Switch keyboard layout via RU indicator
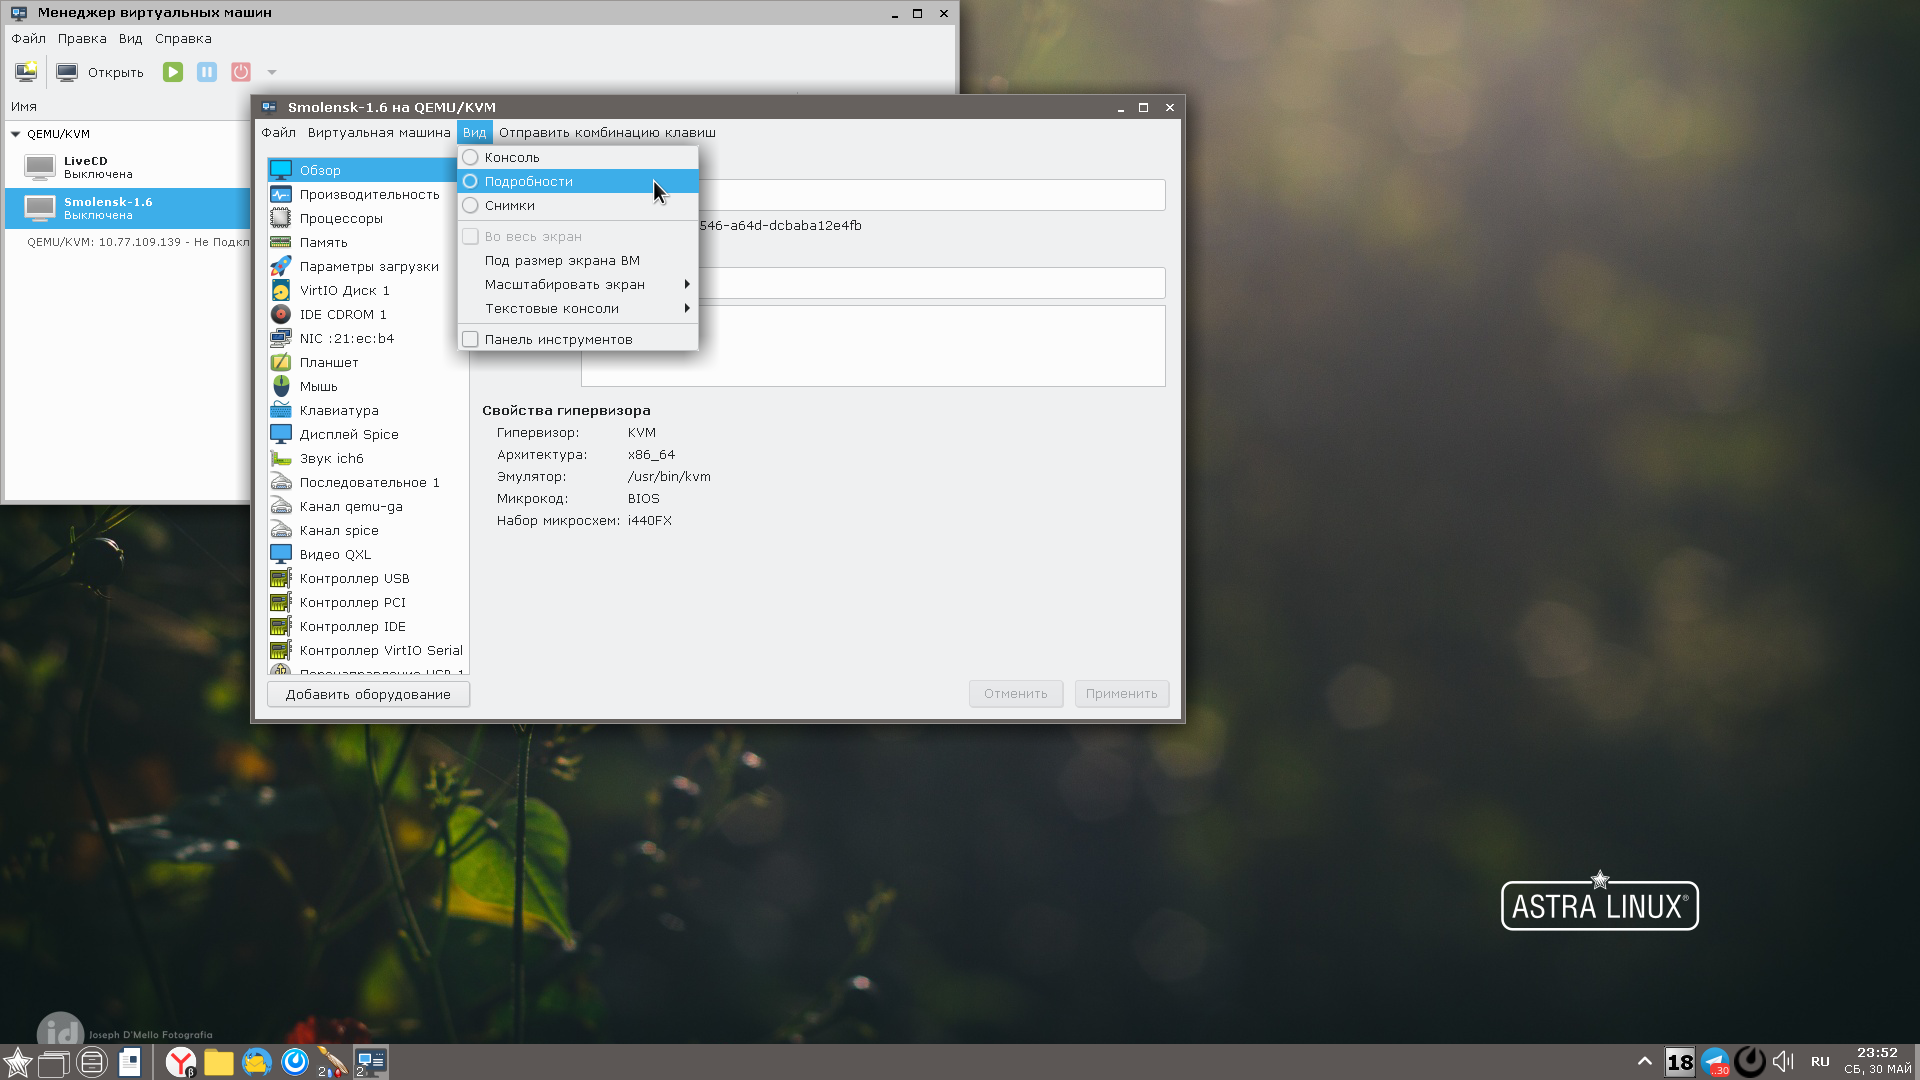 [1820, 1062]
